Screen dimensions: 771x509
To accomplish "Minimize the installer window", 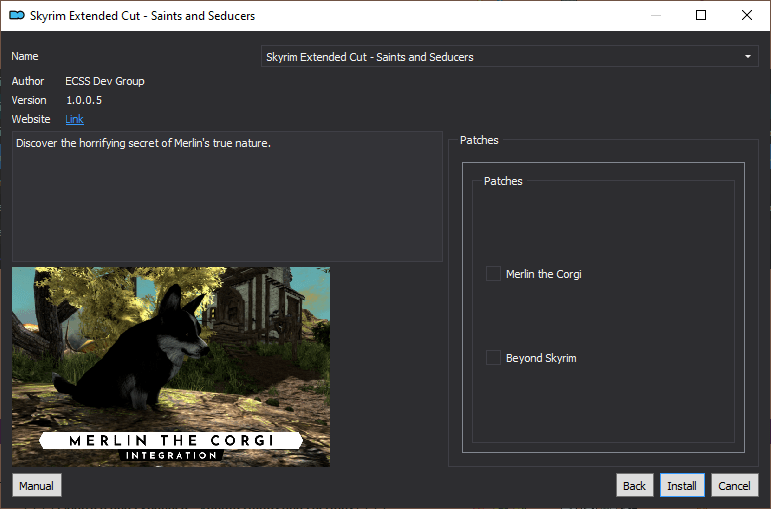I will coord(656,15).
